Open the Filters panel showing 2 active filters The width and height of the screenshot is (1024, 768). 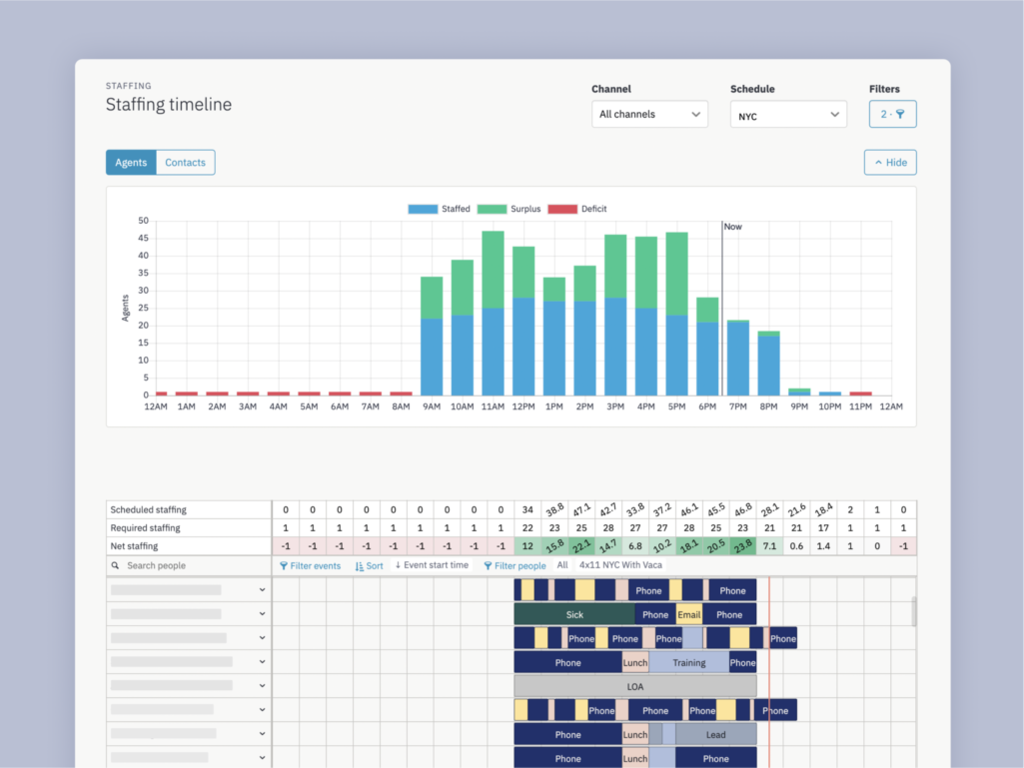tap(890, 113)
